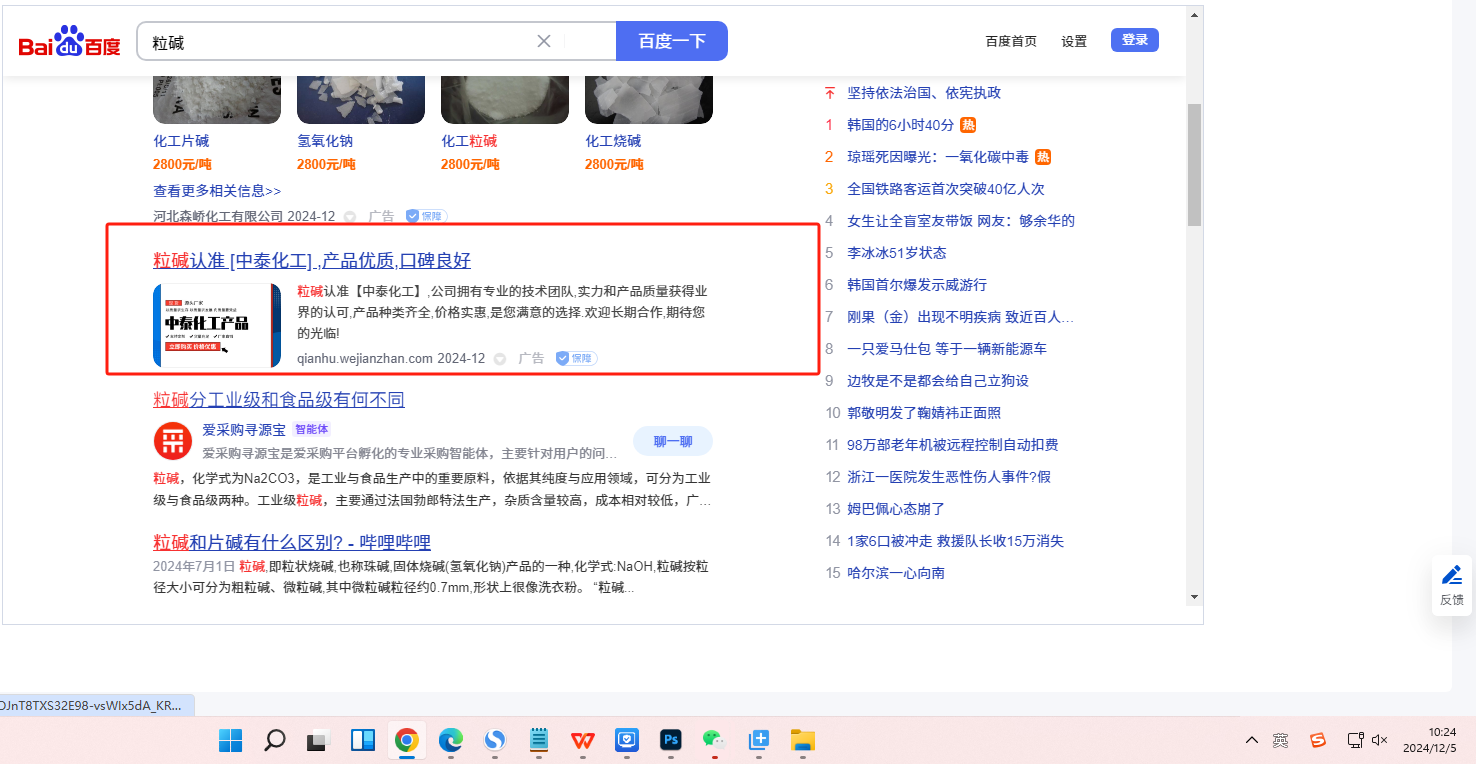Open the 中泰化工产品 ad thumbnail image

click(217, 325)
